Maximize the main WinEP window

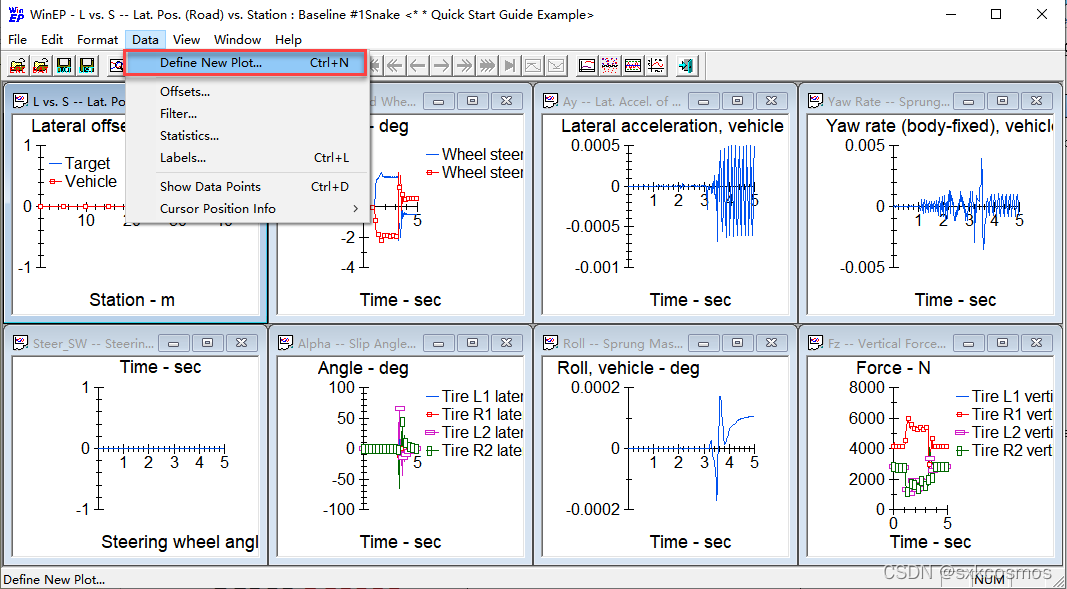pos(996,14)
